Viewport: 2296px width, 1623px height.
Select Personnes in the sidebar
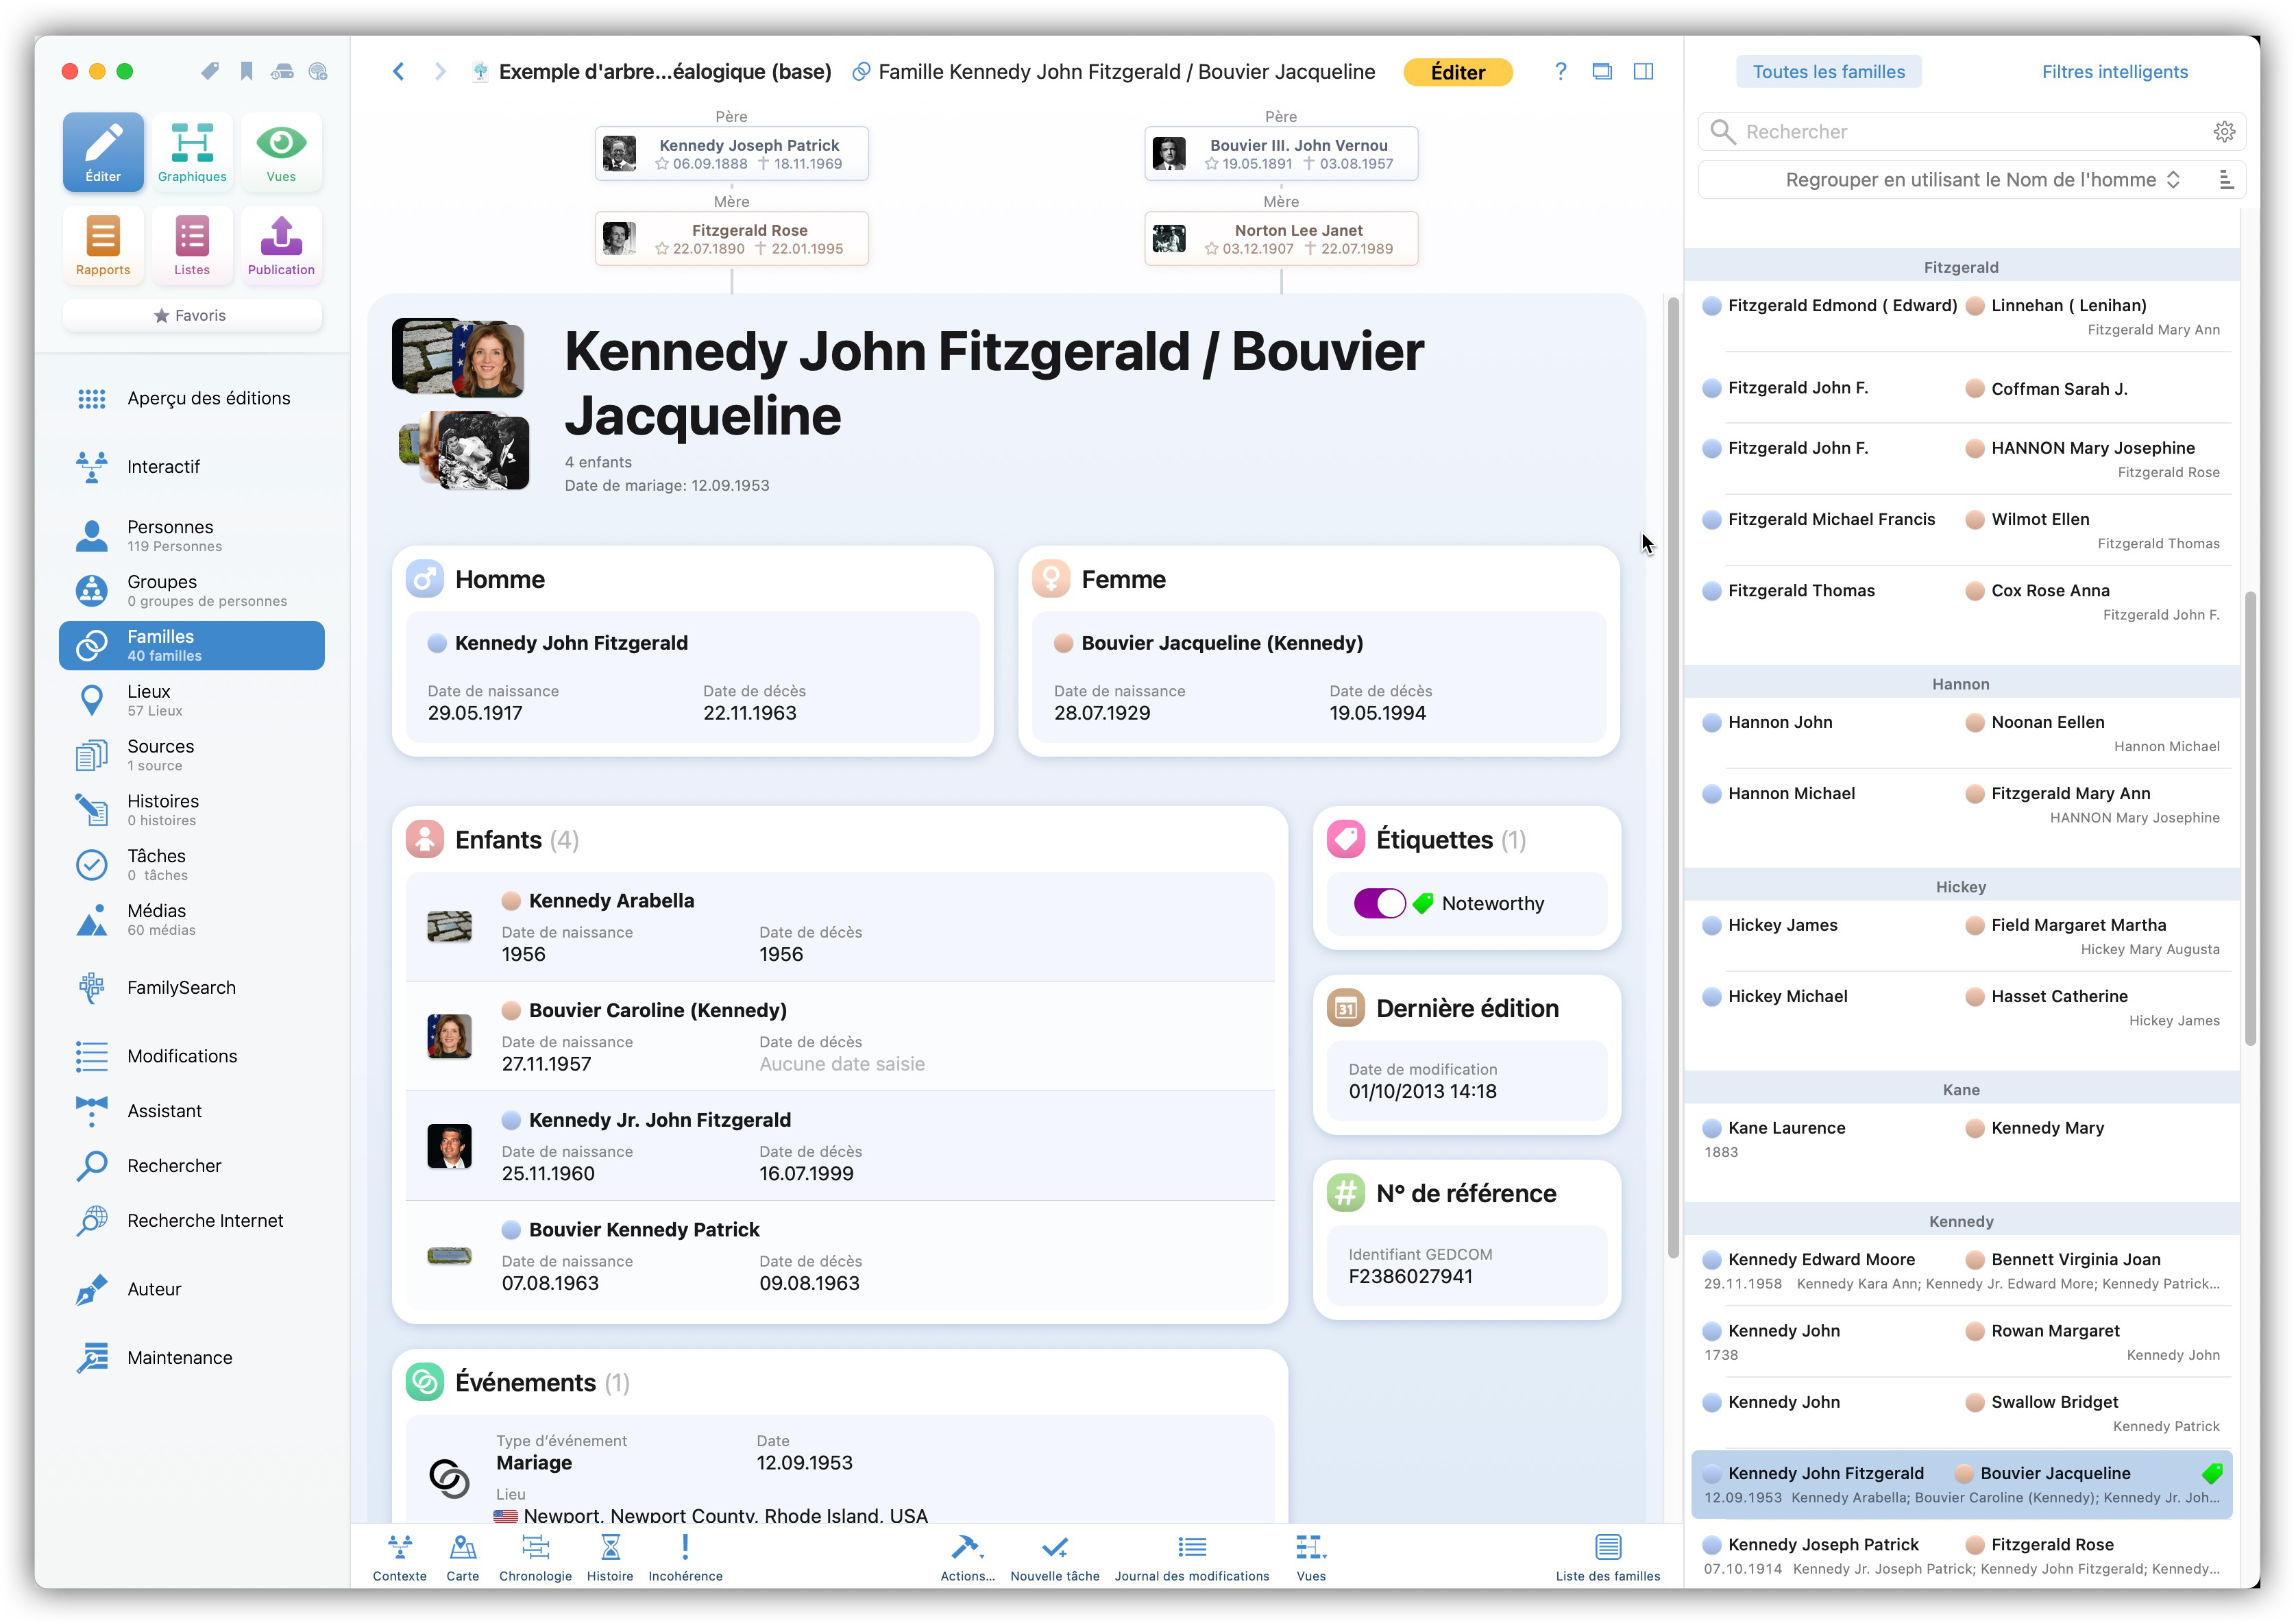tap(192, 536)
